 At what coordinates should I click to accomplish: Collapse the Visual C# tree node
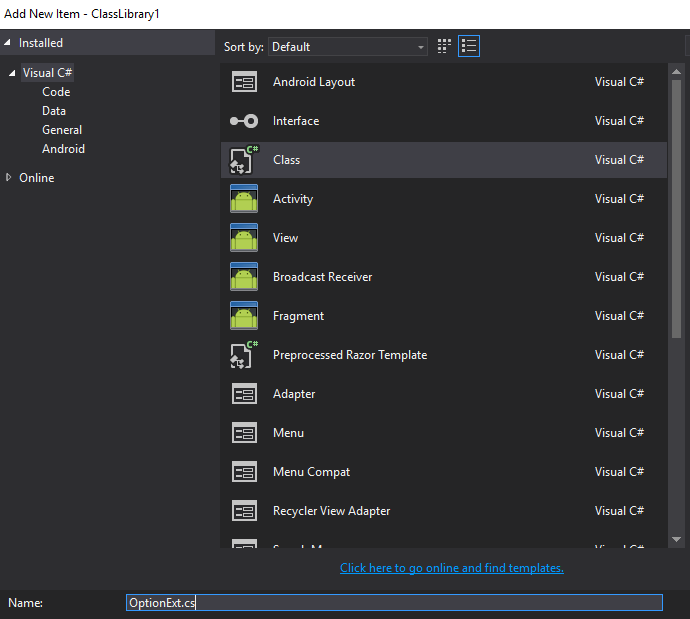tap(12, 73)
